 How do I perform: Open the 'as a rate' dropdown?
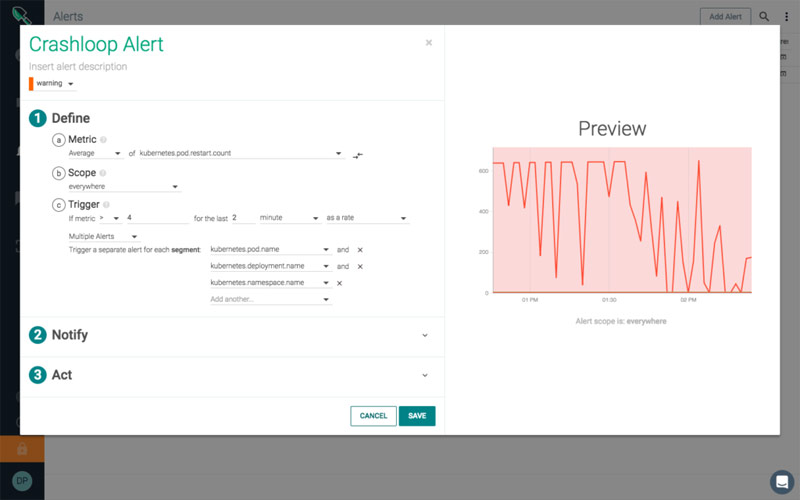pos(367,218)
